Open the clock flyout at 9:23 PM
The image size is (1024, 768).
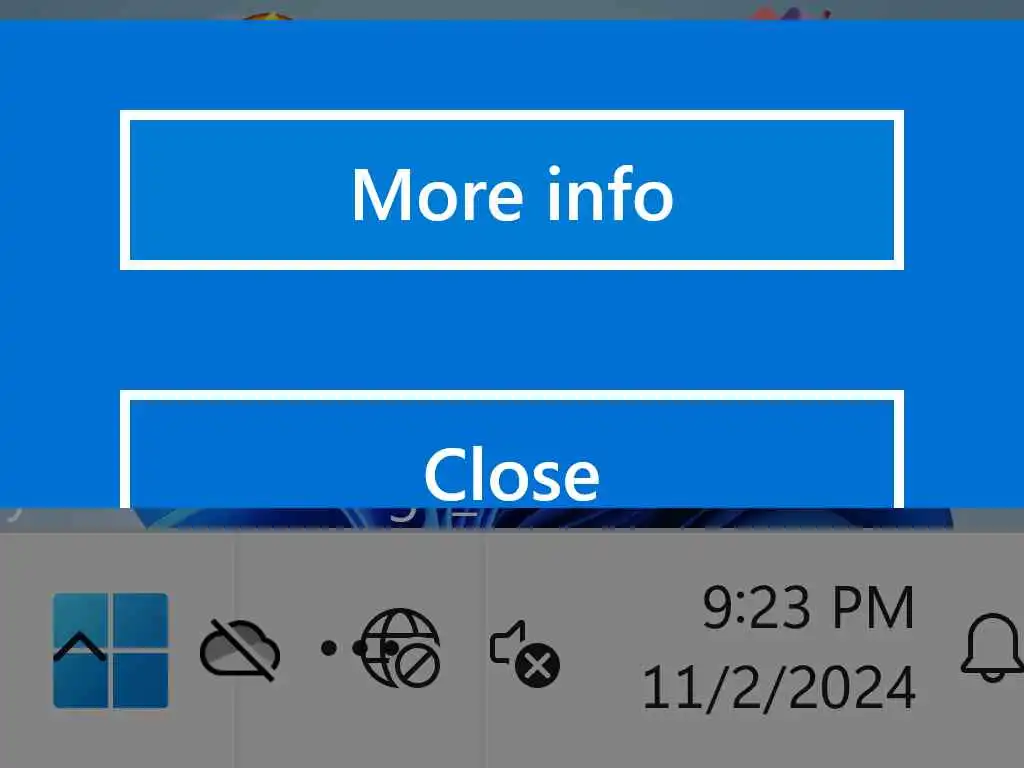pos(808,608)
